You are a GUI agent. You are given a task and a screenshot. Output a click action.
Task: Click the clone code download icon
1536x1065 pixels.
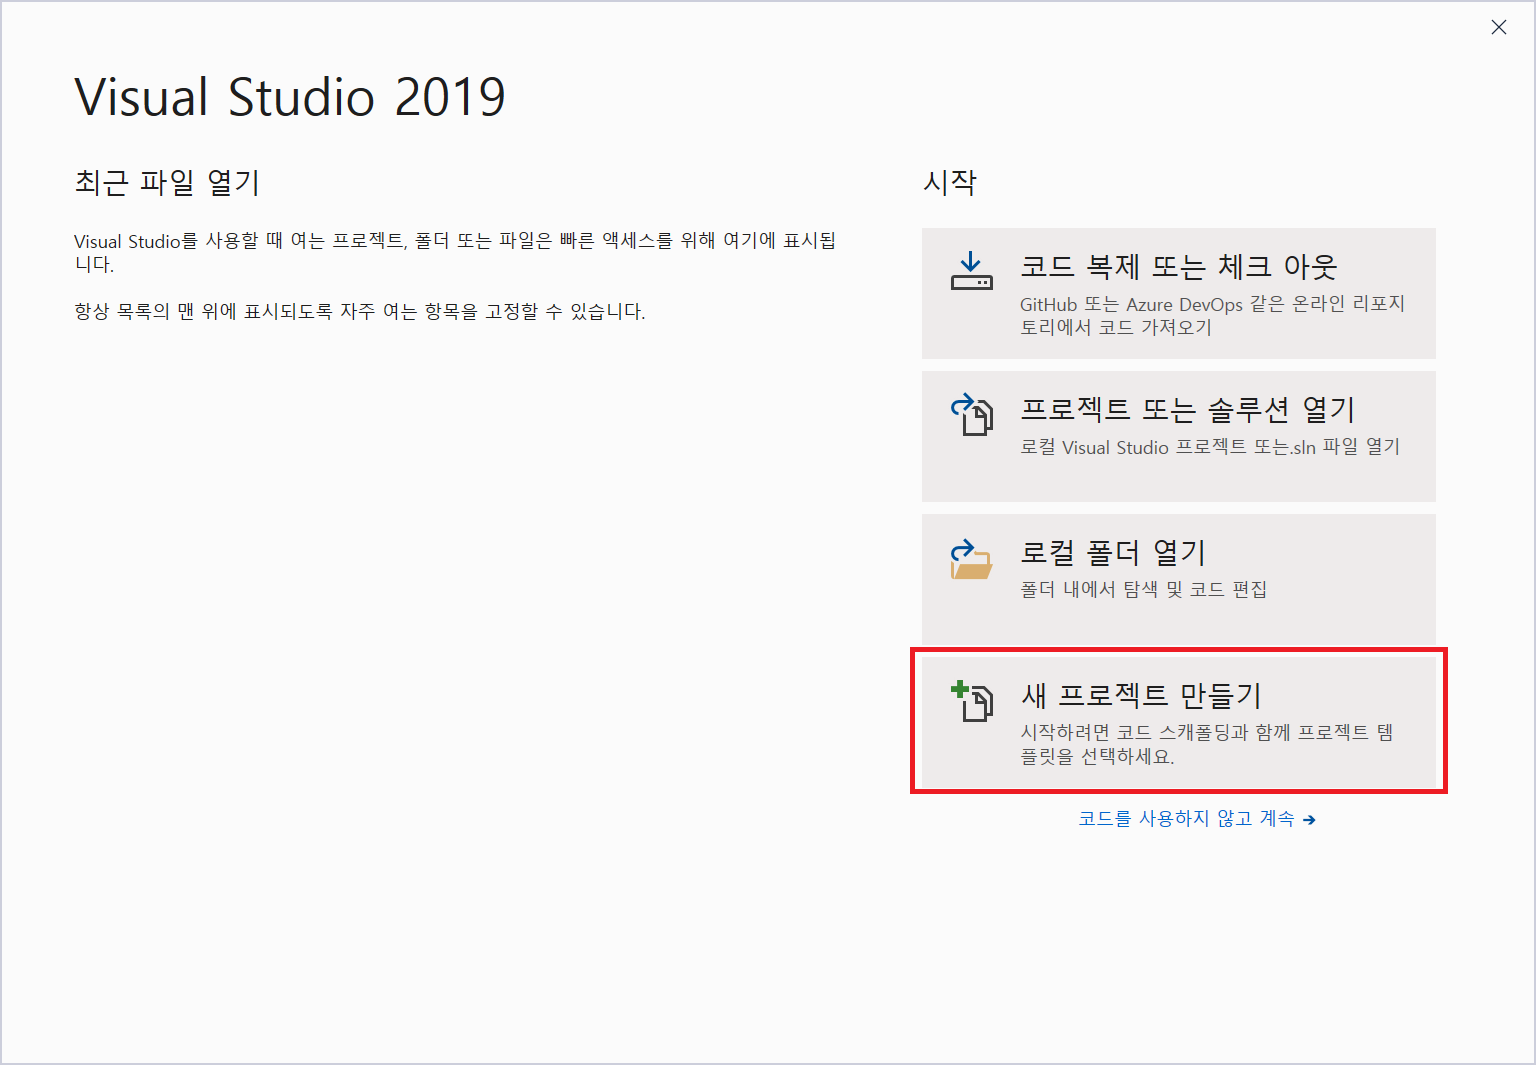click(x=971, y=272)
